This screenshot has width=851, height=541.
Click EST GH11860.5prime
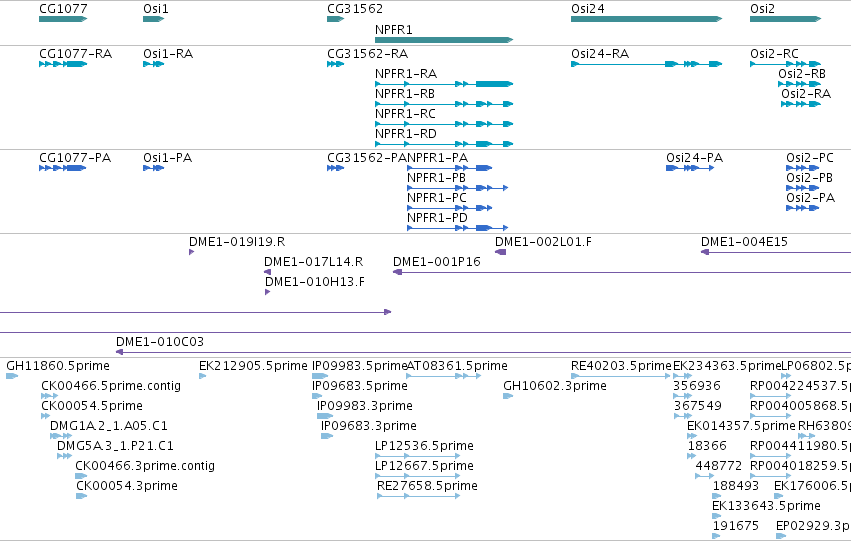point(12,376)
